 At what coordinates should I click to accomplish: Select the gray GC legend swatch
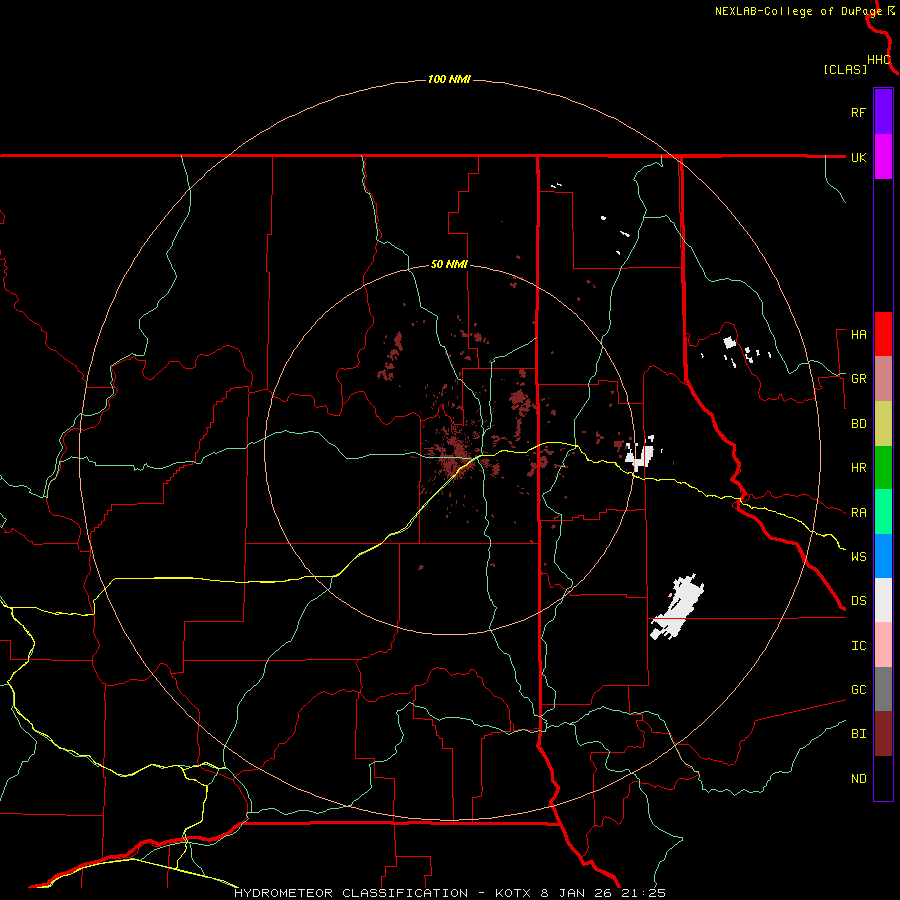(883, 689)
